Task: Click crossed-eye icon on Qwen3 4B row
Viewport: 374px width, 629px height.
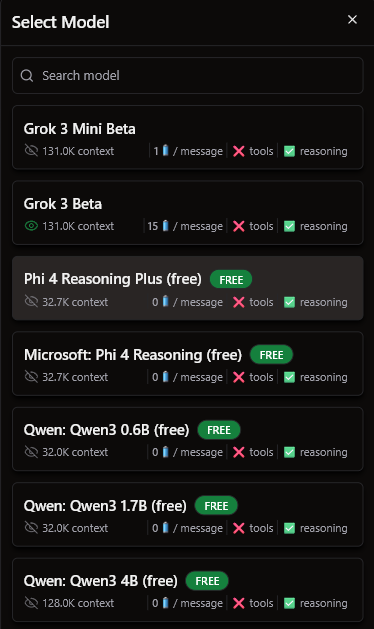Action: pos(31,603)
